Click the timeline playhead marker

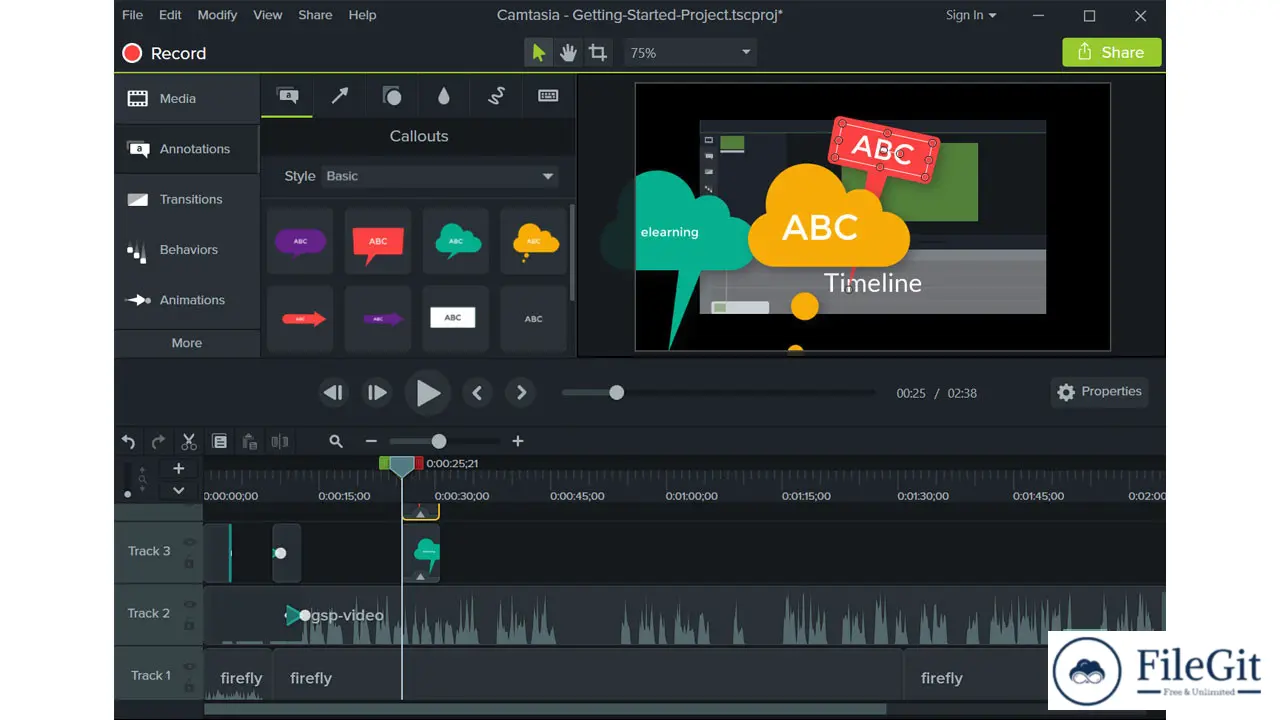tap(401, 465)
